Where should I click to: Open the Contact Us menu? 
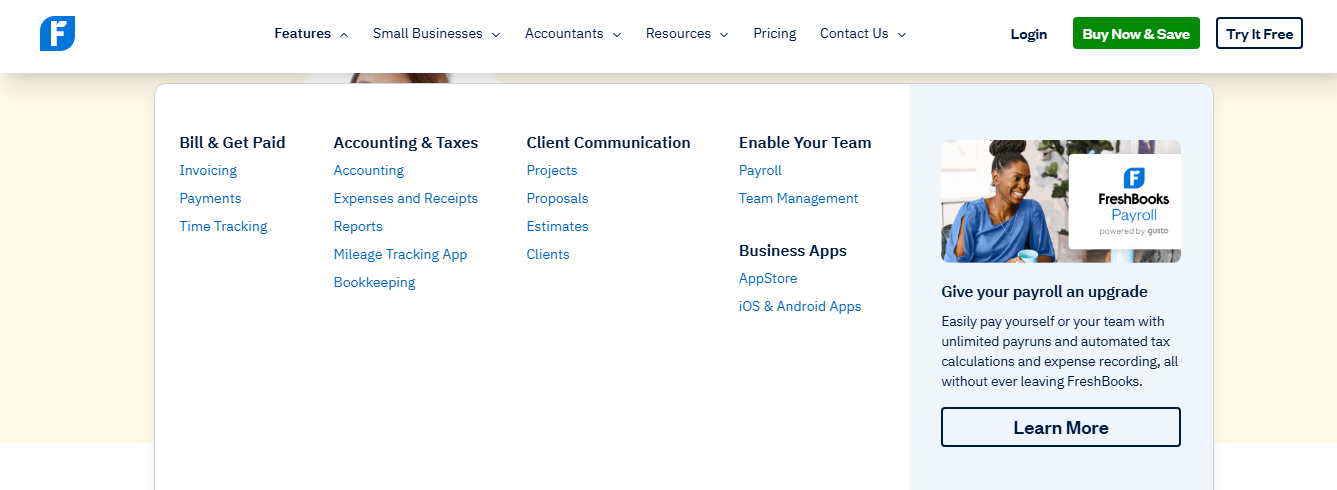coord(854,34)
